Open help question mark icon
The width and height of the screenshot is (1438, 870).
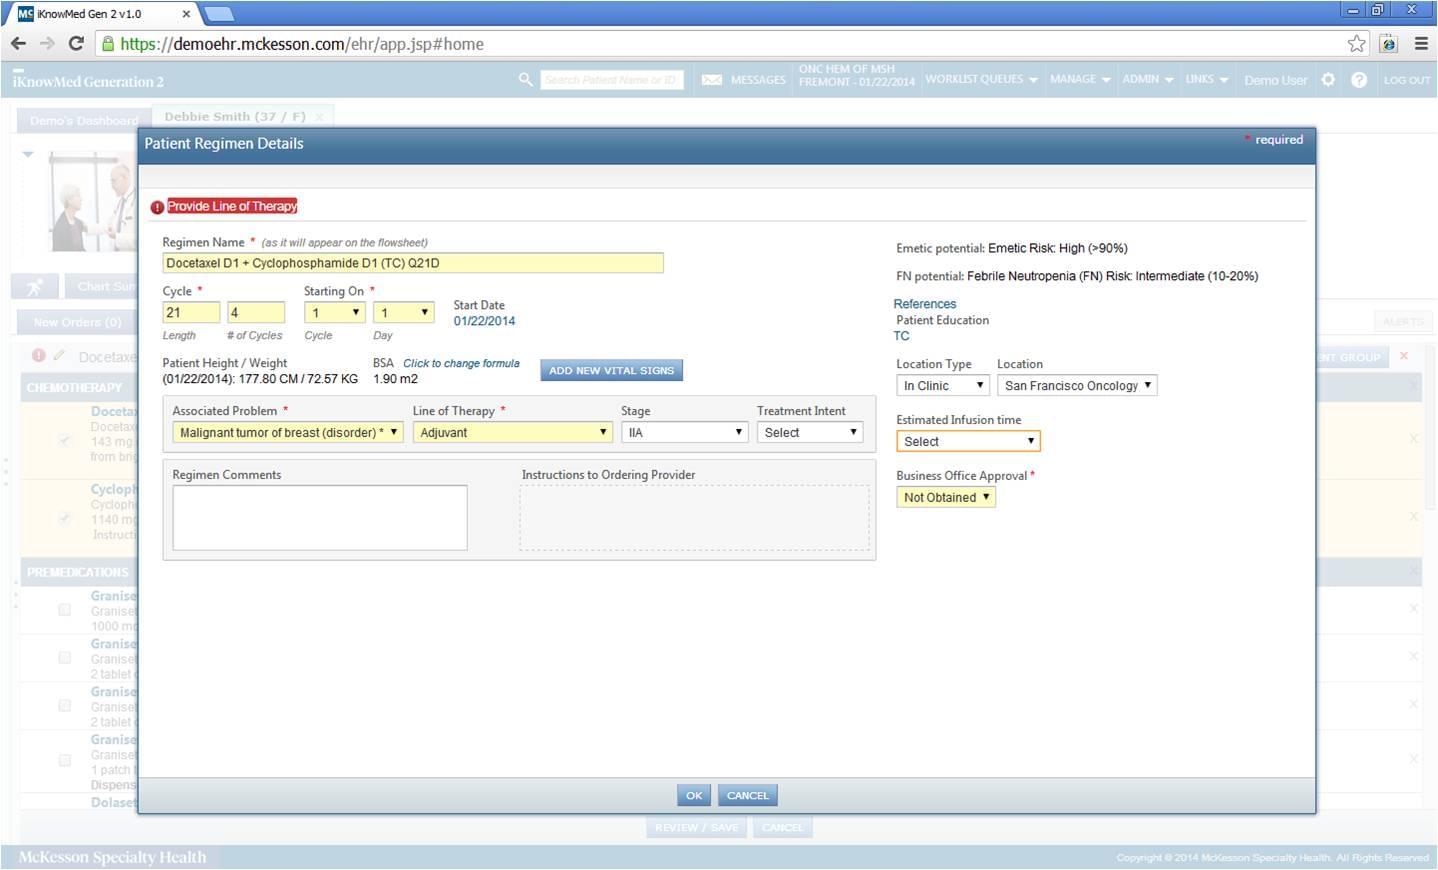point(1359,80)
